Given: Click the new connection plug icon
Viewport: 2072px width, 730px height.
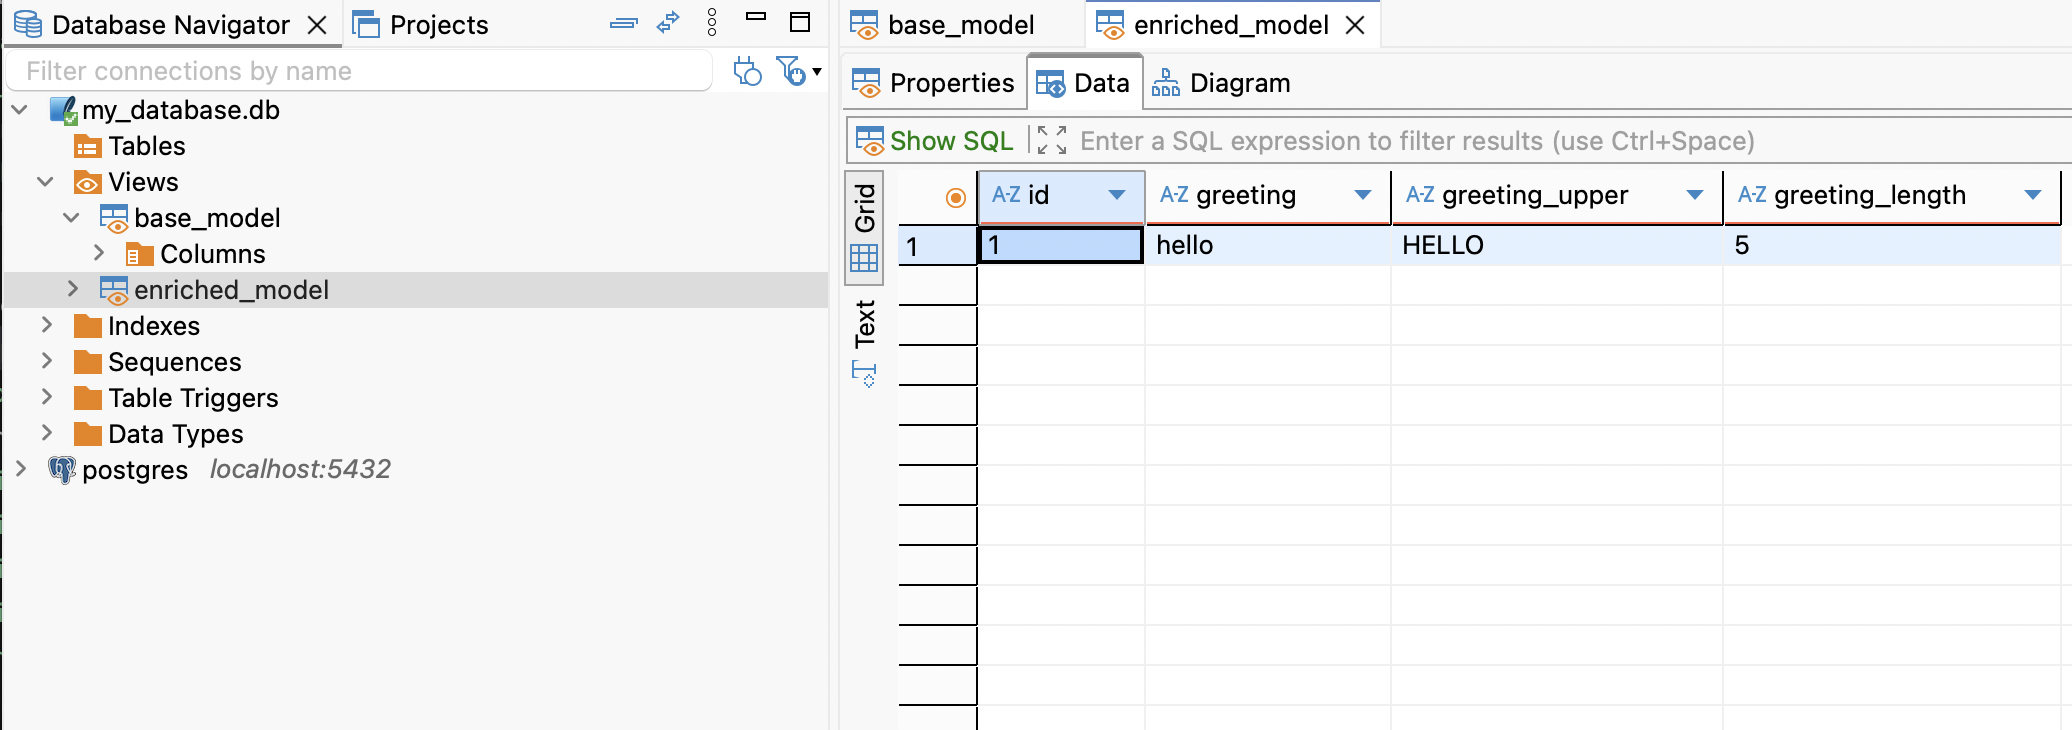Looking at the screenshot, I should point(747,71).
